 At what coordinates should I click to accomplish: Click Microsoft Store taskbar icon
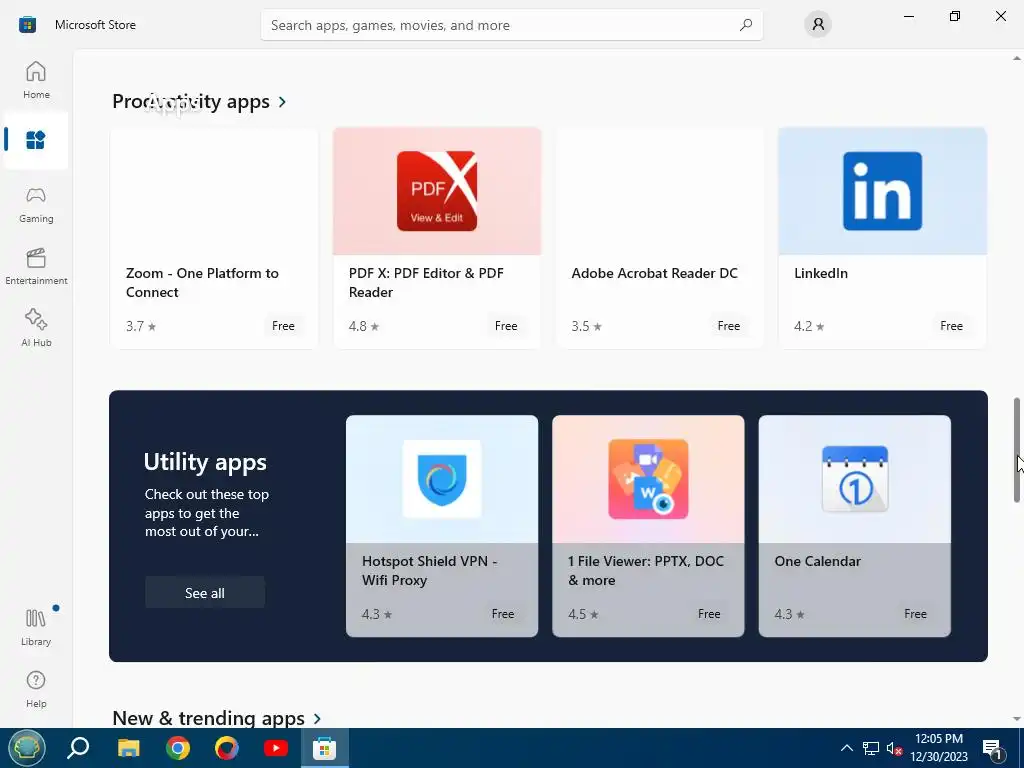(325, 748)
